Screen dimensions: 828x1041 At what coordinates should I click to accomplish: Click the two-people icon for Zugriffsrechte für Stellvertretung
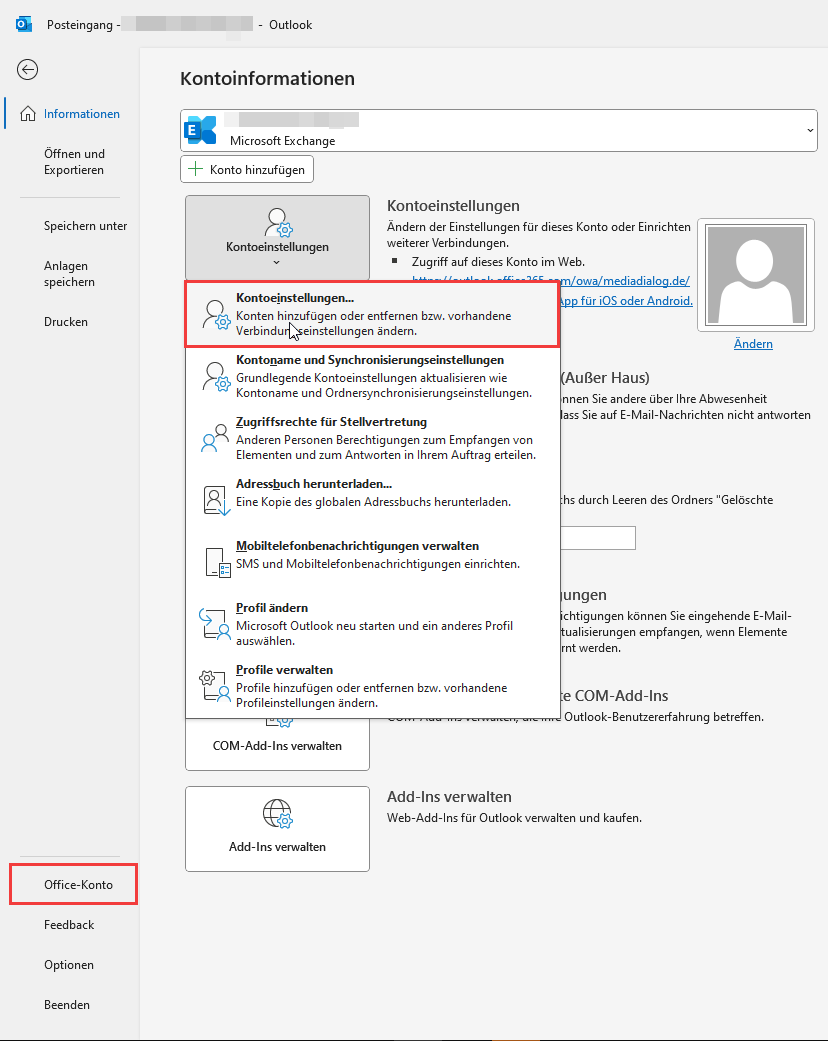tap(214, 438)
